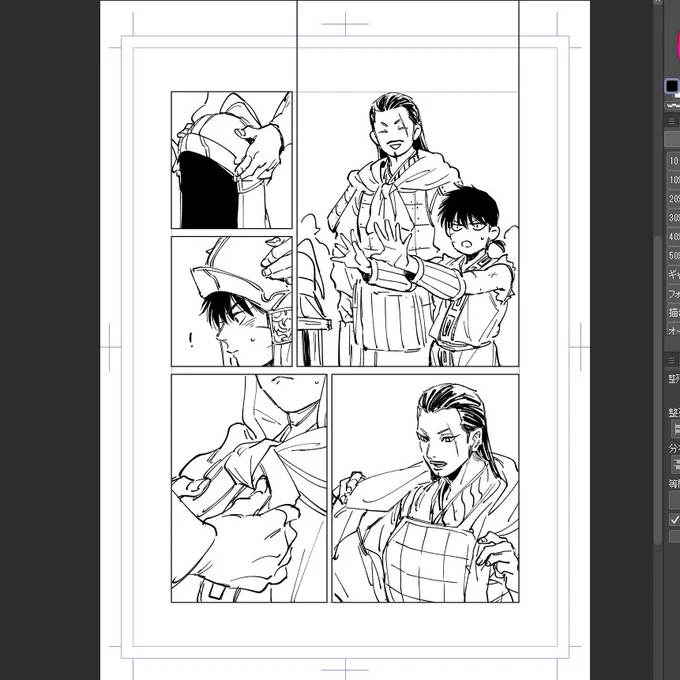Select the list row starting with ギャ
The image size is (680, 680).
673,275
